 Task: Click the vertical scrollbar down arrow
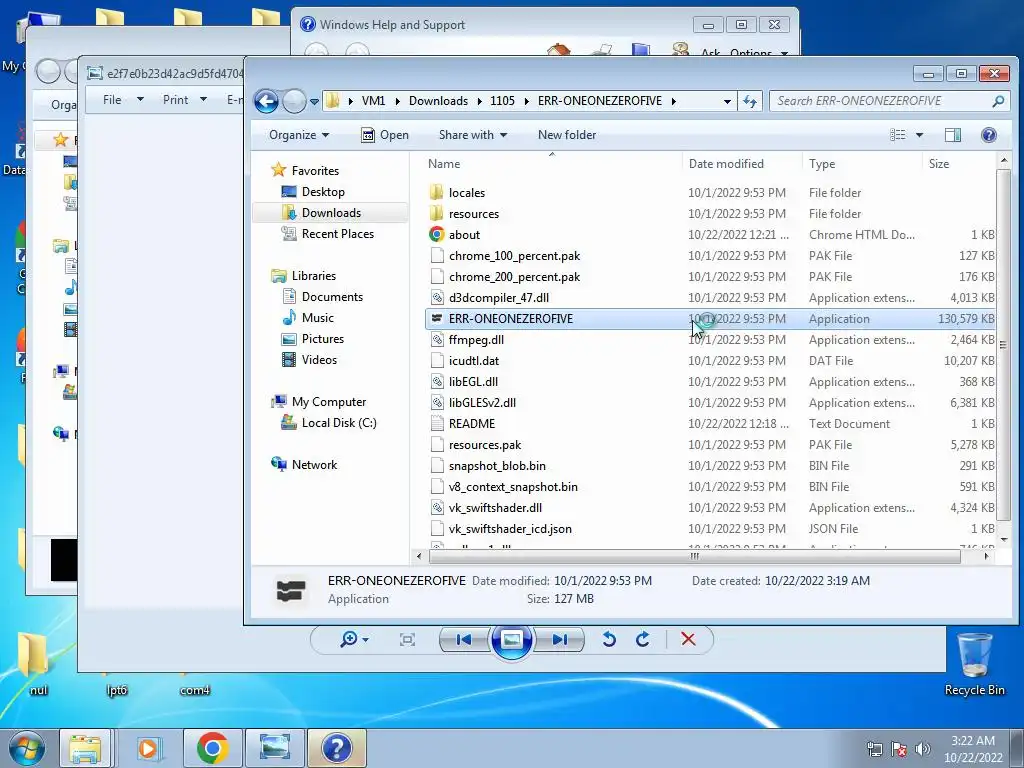pos(1004,540)
